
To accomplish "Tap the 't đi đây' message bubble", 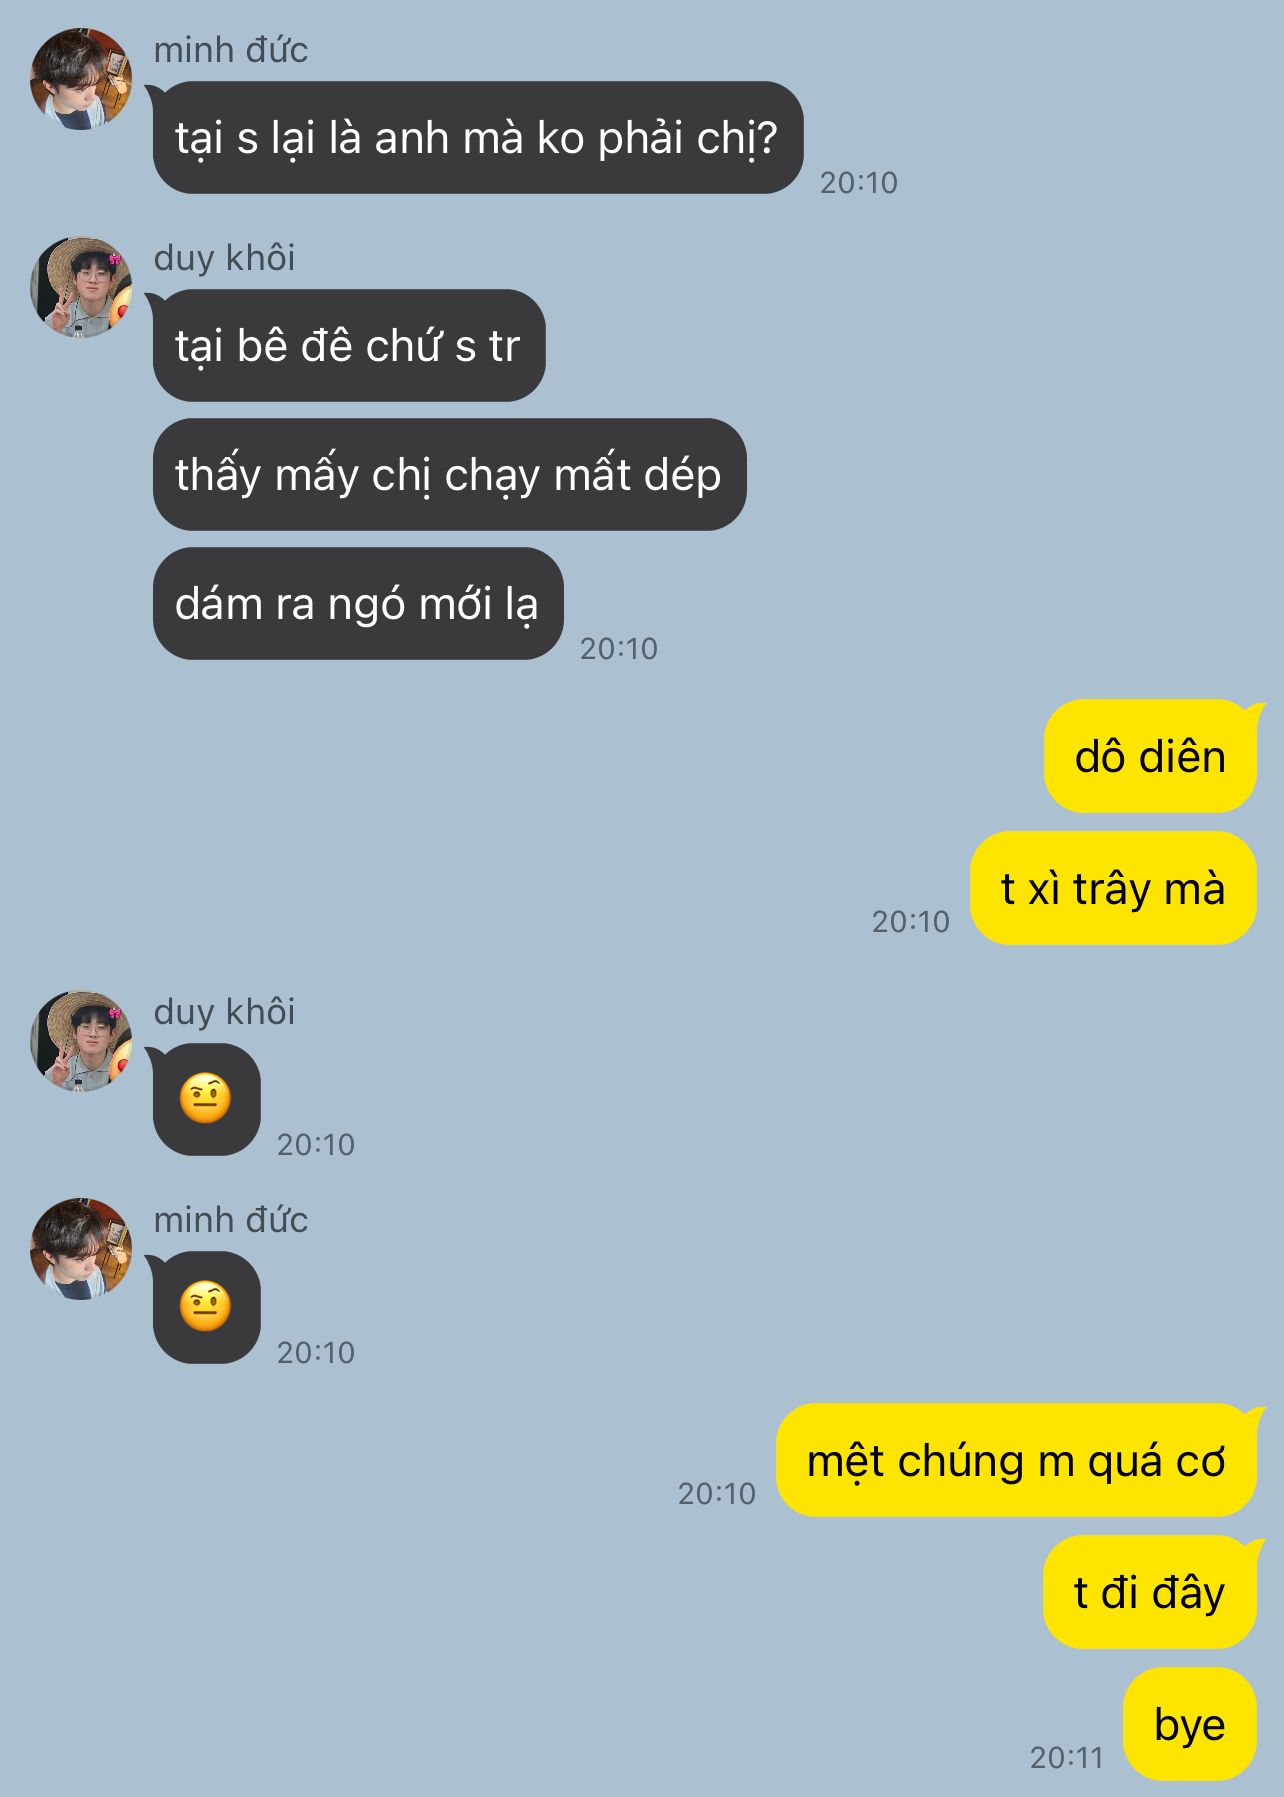I will [1150, 1592].
